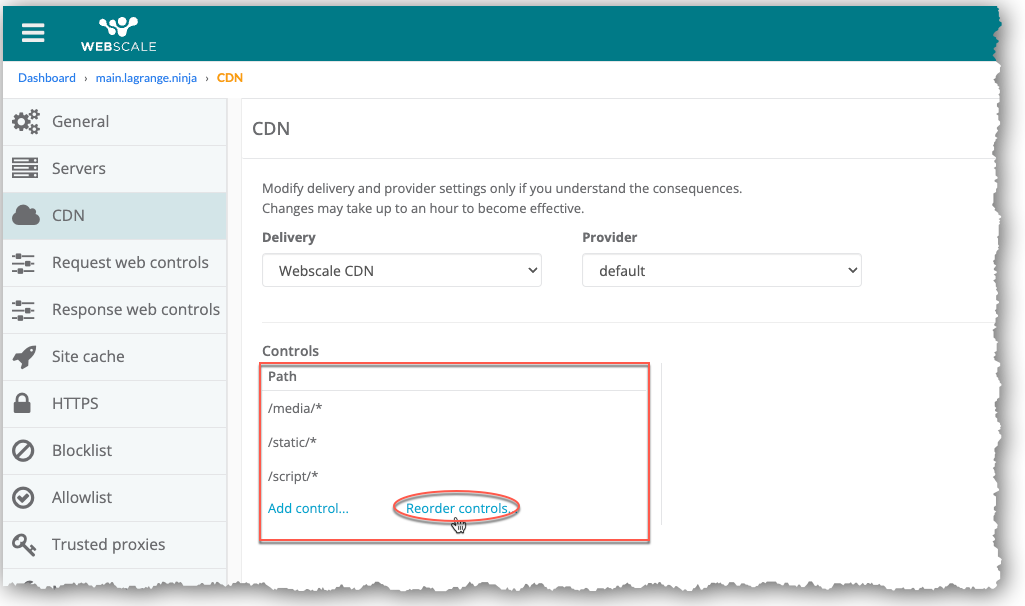Image resolution: width=1025 pixels, height=606 pixels.
Task: Open the Provider dropdown
Action: (721, 271)
